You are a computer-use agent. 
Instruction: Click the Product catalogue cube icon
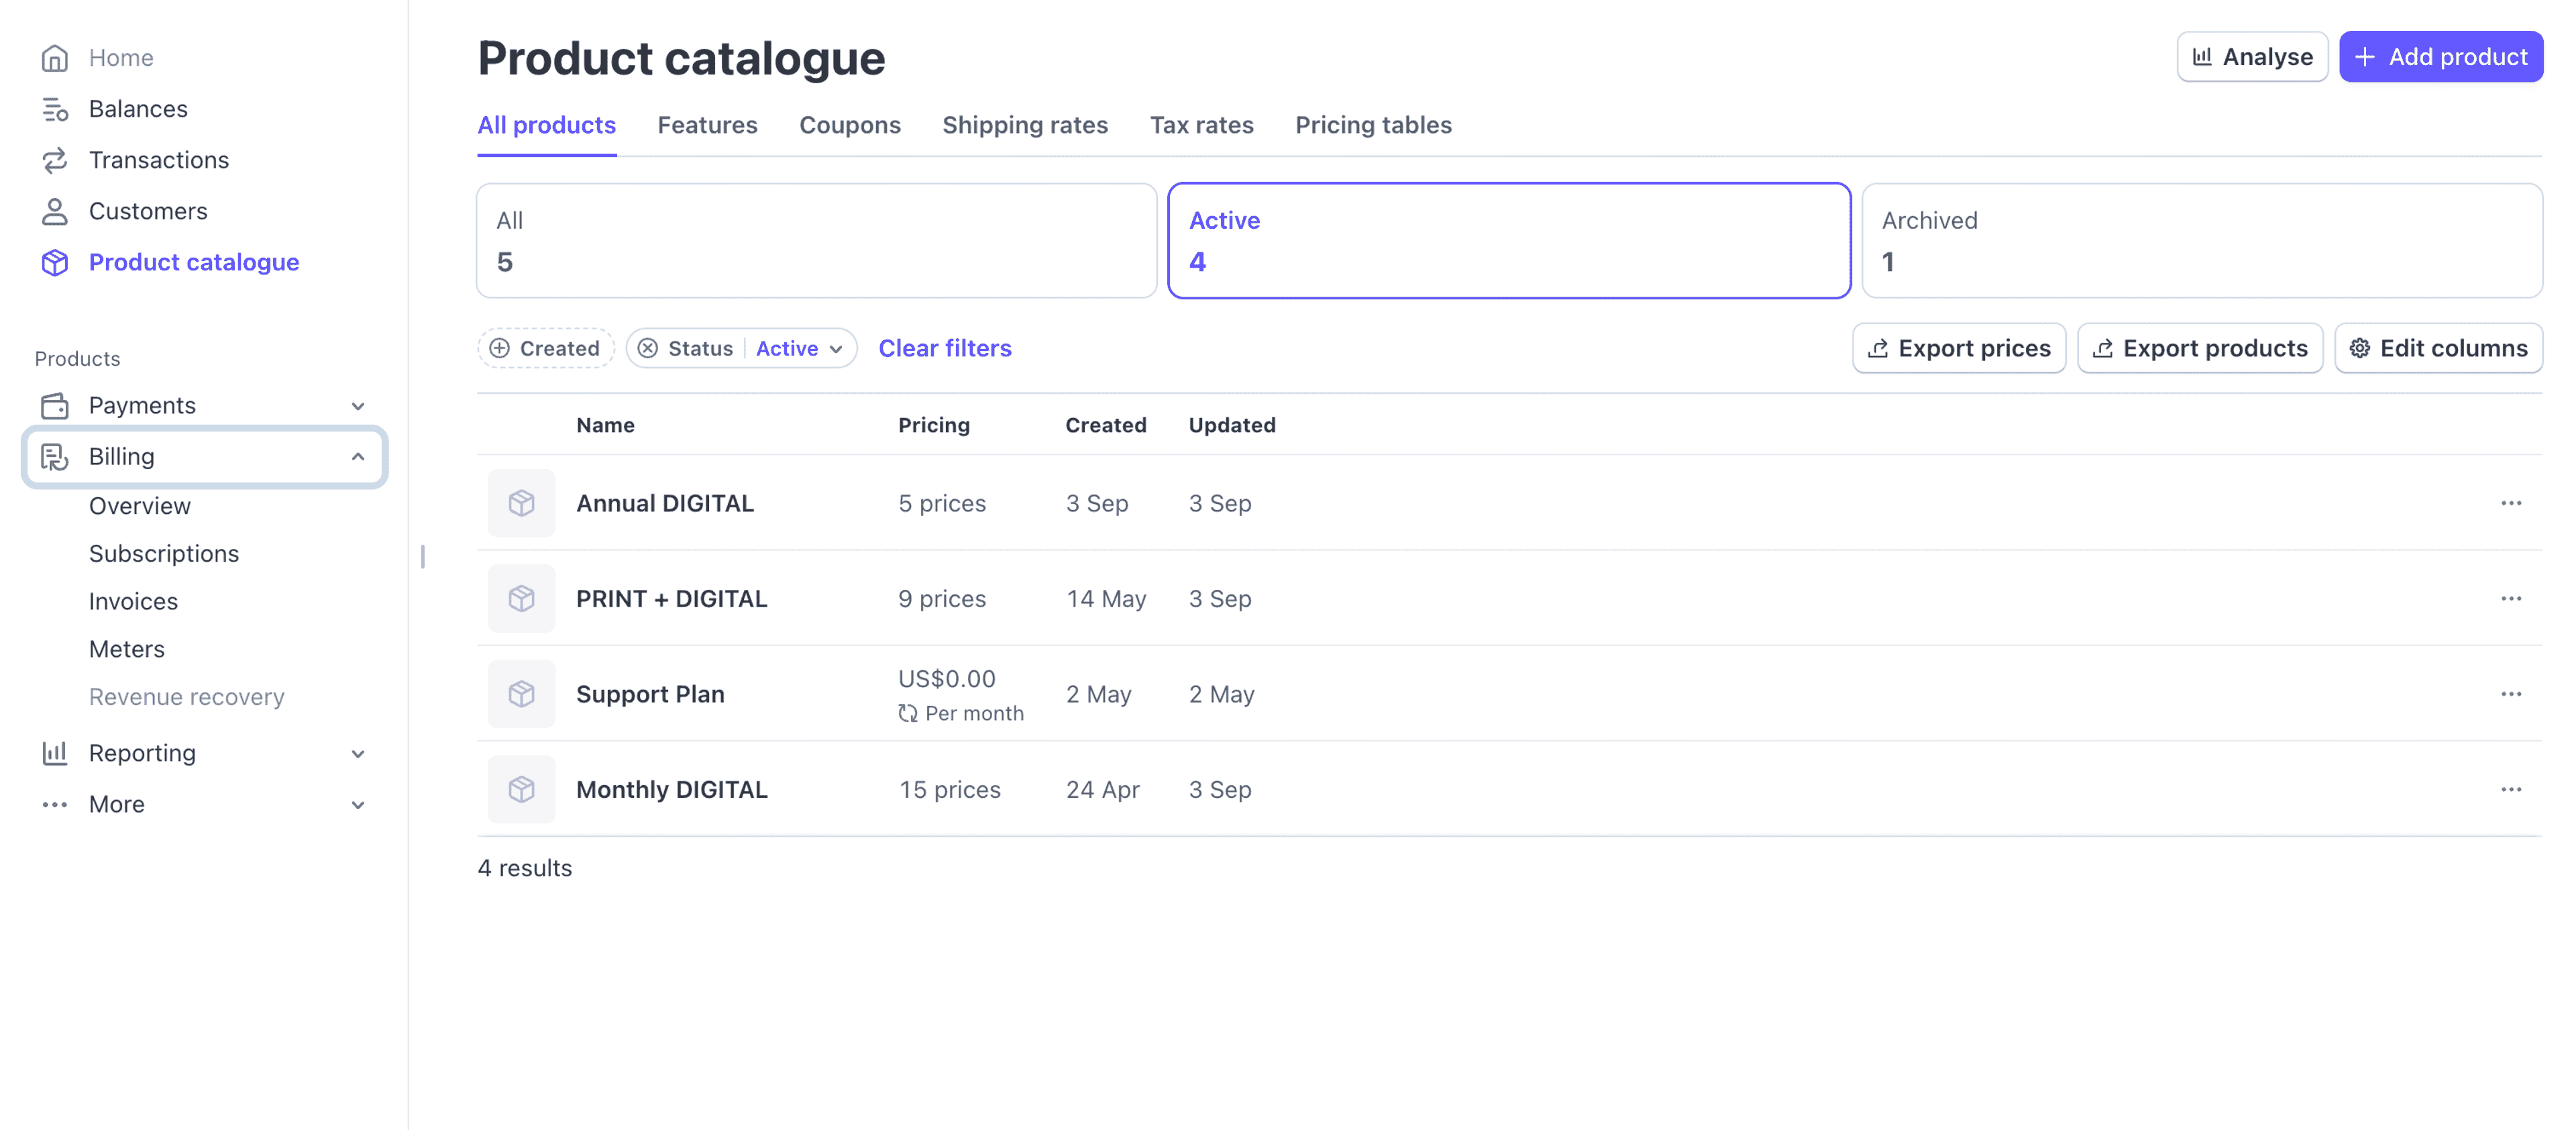(x=55, y=262)
